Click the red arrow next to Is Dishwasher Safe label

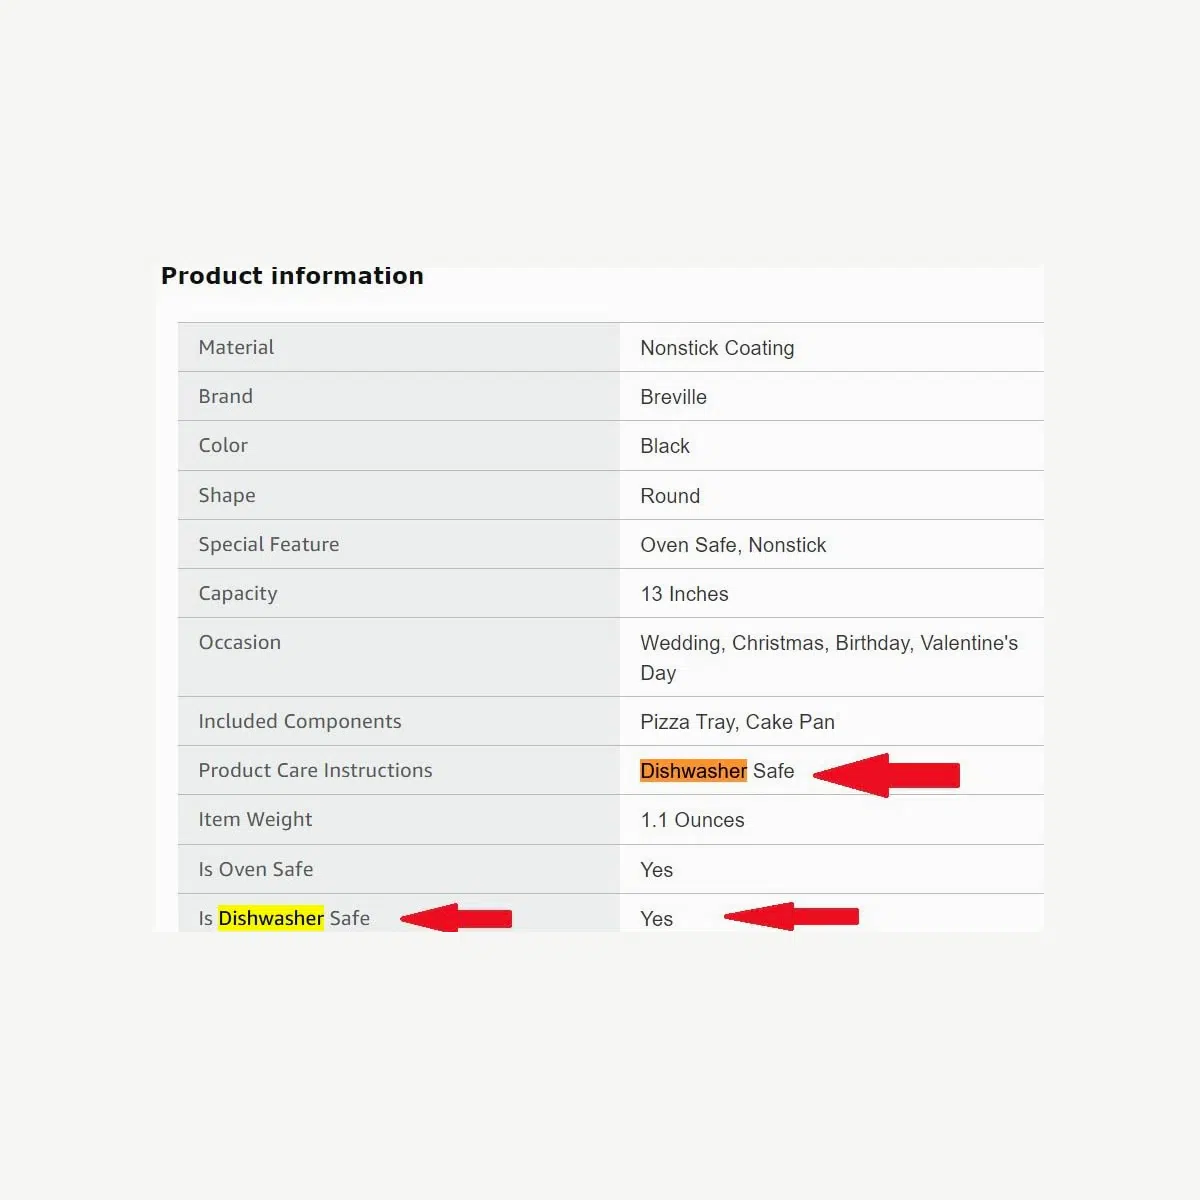456,918
